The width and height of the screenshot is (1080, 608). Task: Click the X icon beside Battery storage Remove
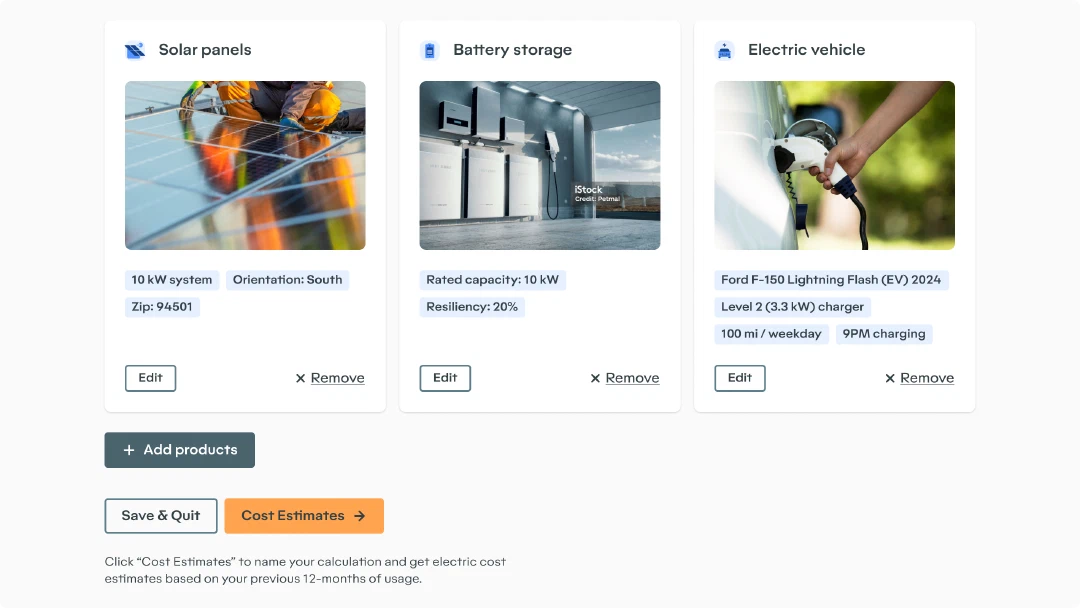[x=595, y=378]
